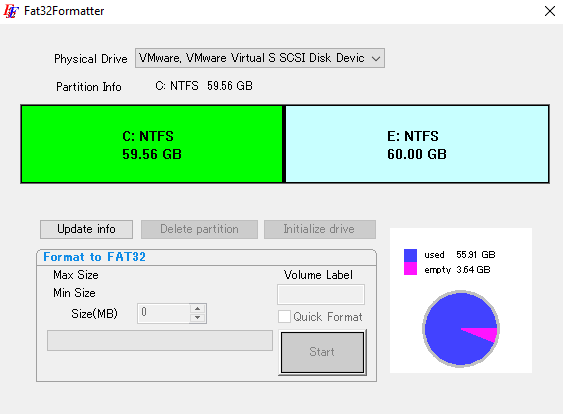This screenshot has width=563, height=414.
Task: Select the E: NTFS 60.00 GB partition block
Action: point(417,144)
